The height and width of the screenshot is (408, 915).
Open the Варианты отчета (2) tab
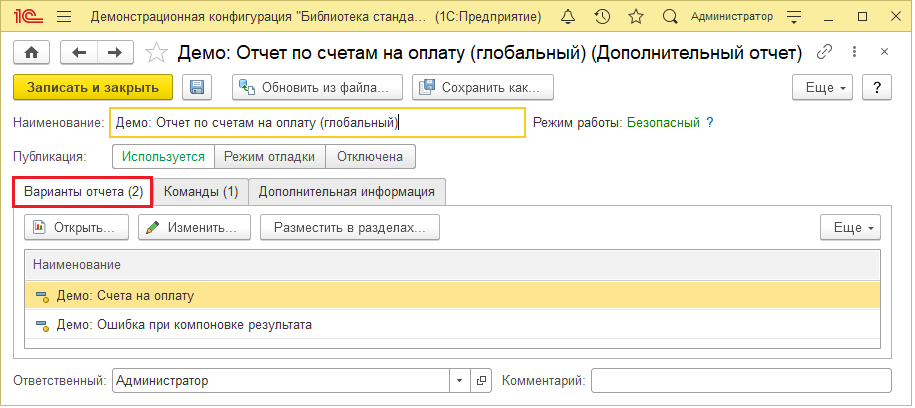pos(83,192)
